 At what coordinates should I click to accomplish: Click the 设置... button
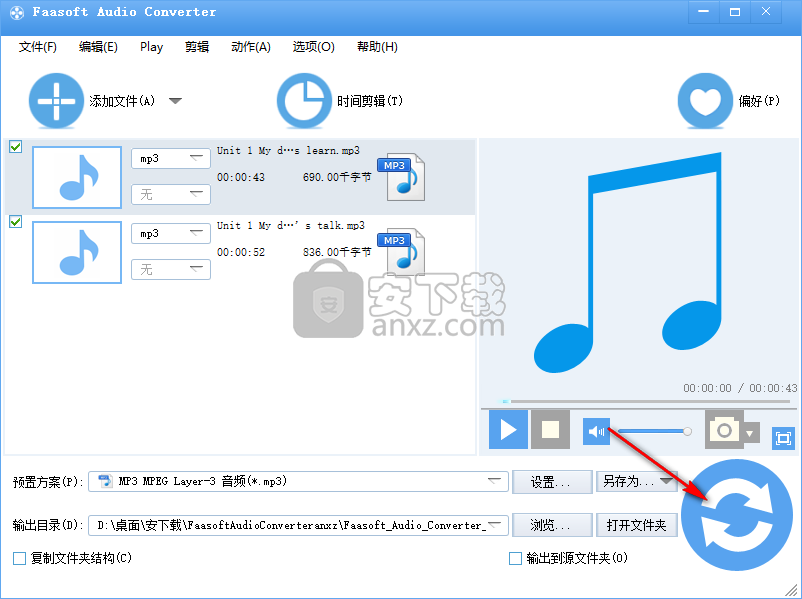point(552,482)
